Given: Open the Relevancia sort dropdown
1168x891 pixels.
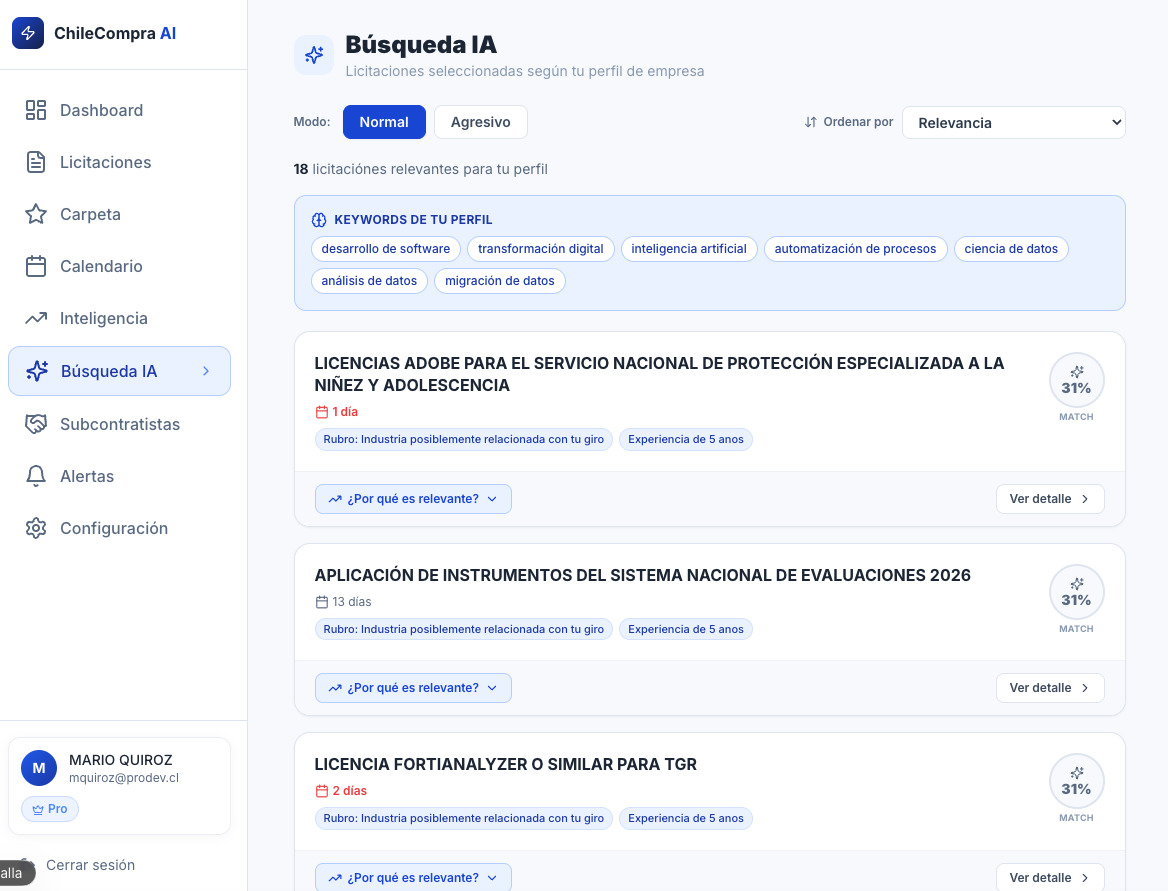Looking at the screenshot, I should tap(1013, 123).
